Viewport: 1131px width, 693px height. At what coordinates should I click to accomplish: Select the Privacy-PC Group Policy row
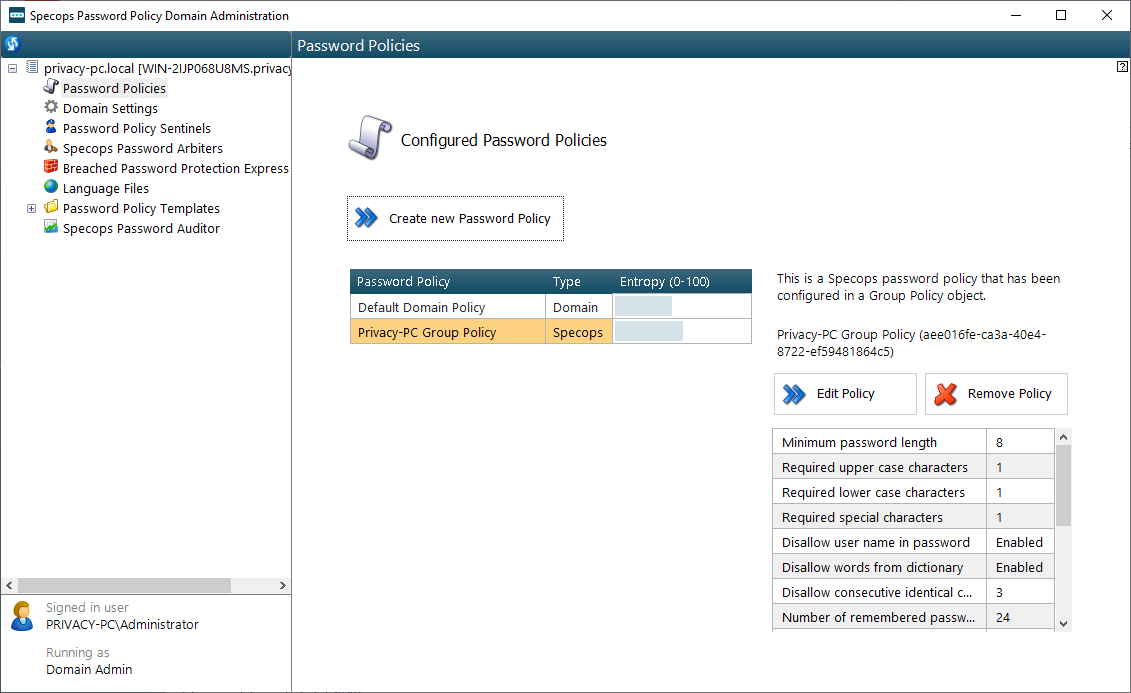pyautogui.click(x=551, y=332)
